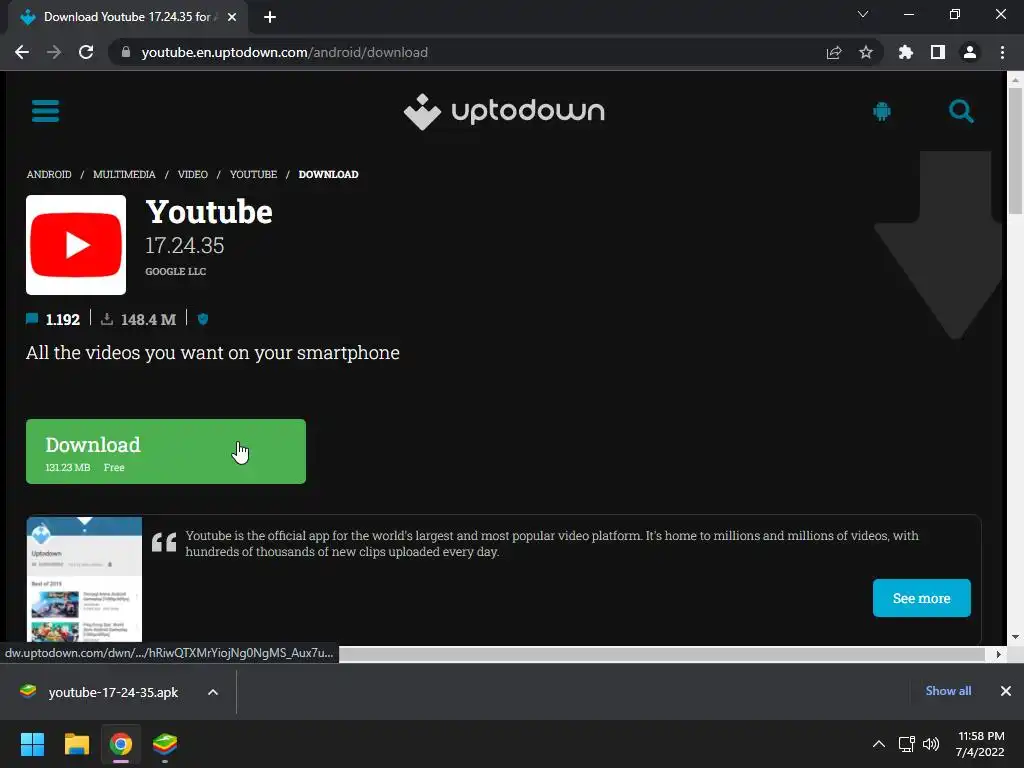Share this page via address bar icon
Screen dimensions: 1024x768
[834, 52]
